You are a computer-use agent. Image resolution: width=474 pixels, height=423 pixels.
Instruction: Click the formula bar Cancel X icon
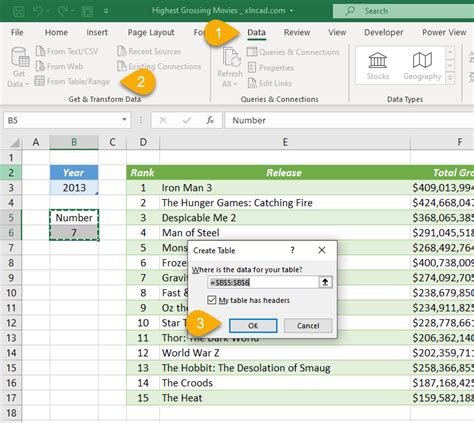pyautogui.click(x=163, y=120)
